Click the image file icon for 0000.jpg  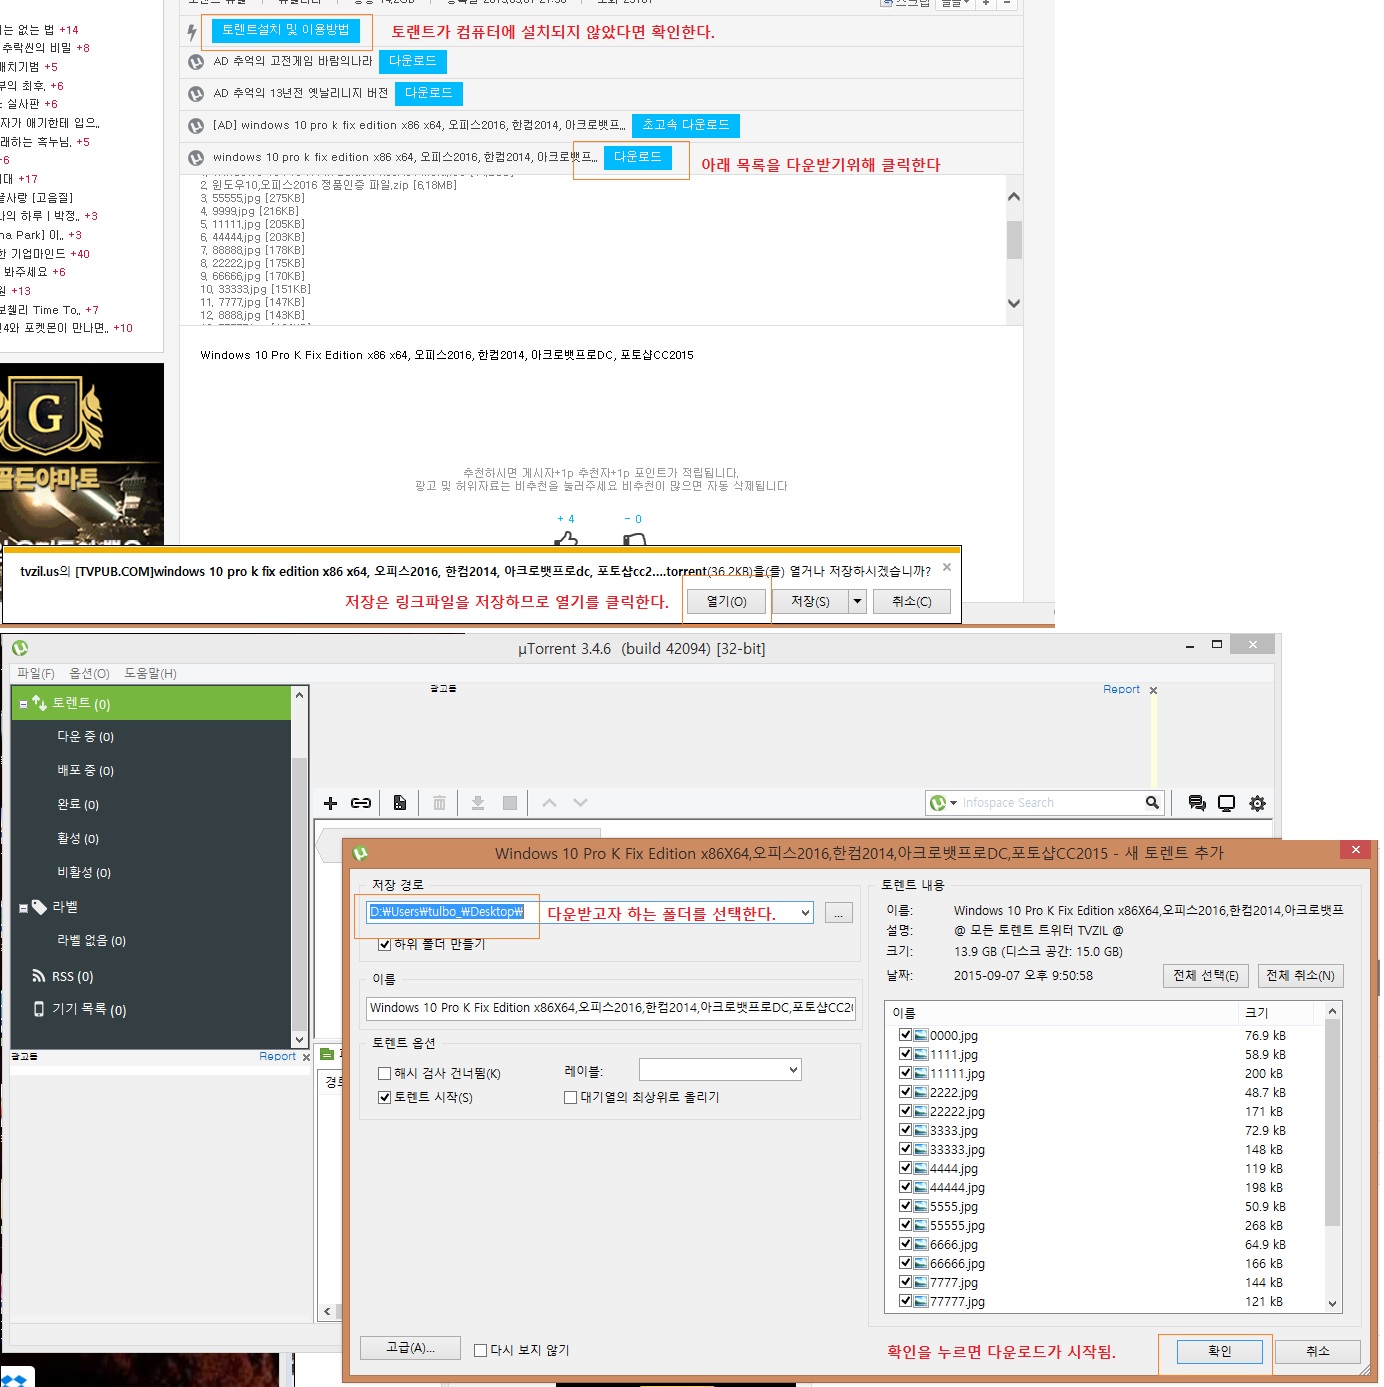coord(921,1035)
